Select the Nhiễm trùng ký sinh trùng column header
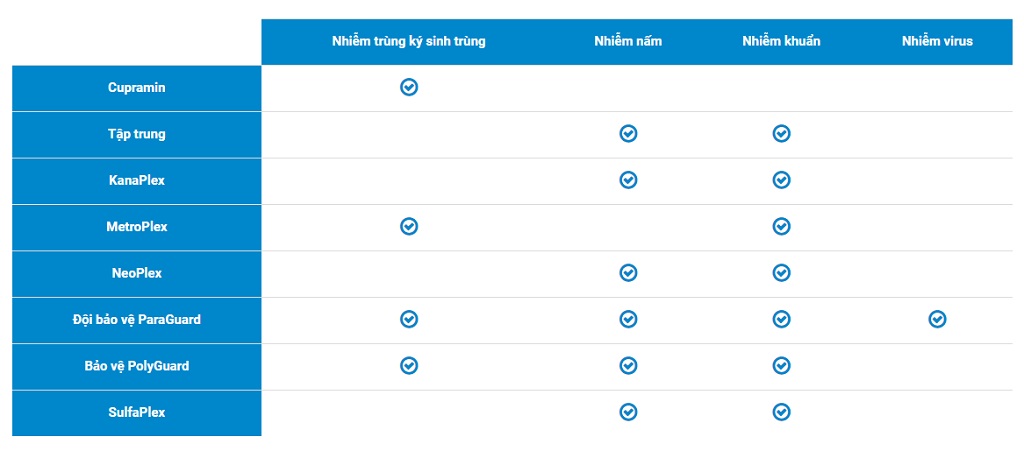This screenshot has width=1024, height=451. [x=408, y=41]
